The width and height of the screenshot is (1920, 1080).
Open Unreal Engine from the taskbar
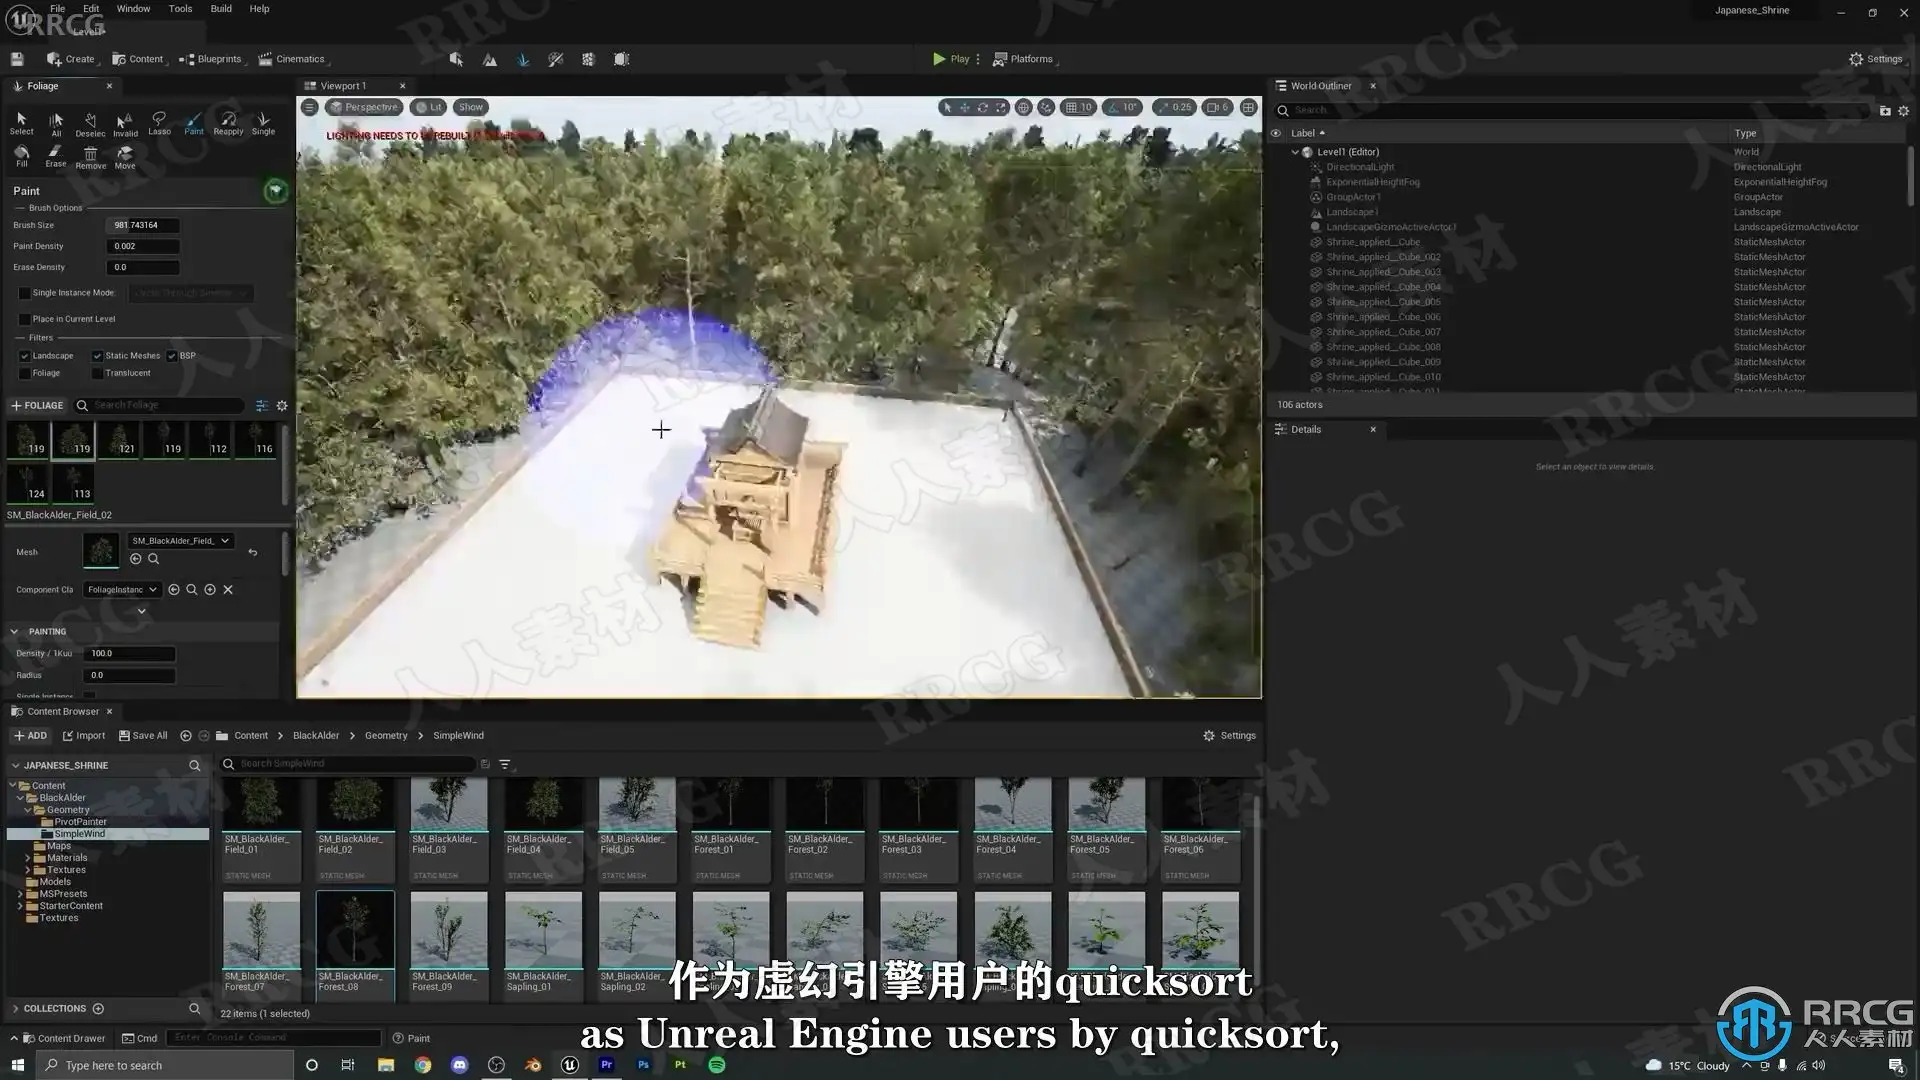coord(570,1065)
